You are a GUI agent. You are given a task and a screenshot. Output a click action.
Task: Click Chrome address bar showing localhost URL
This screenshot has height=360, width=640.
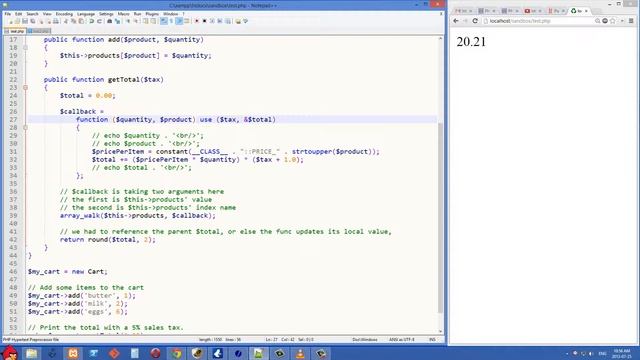539,21
